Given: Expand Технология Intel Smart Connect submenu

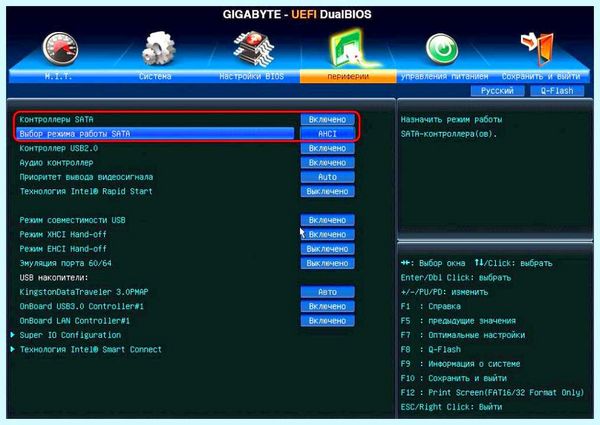Looking at the screenshot, I should coord(91,350).
